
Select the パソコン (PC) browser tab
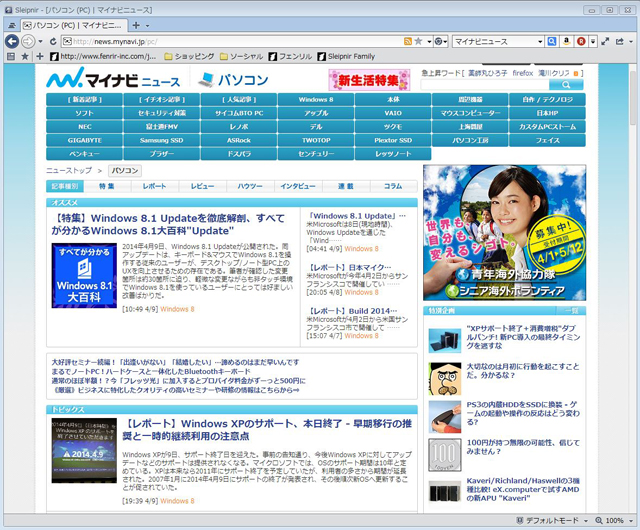(x=73, y=25)
